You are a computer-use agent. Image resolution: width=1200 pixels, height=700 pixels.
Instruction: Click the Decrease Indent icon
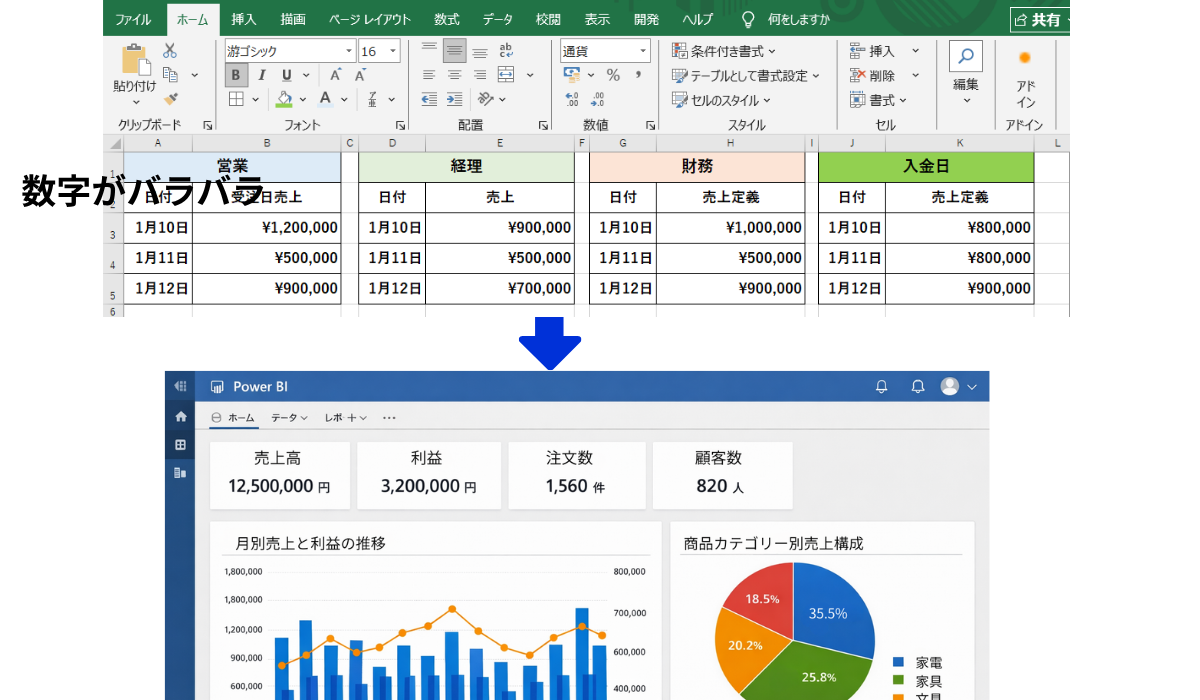coord(430,99)
